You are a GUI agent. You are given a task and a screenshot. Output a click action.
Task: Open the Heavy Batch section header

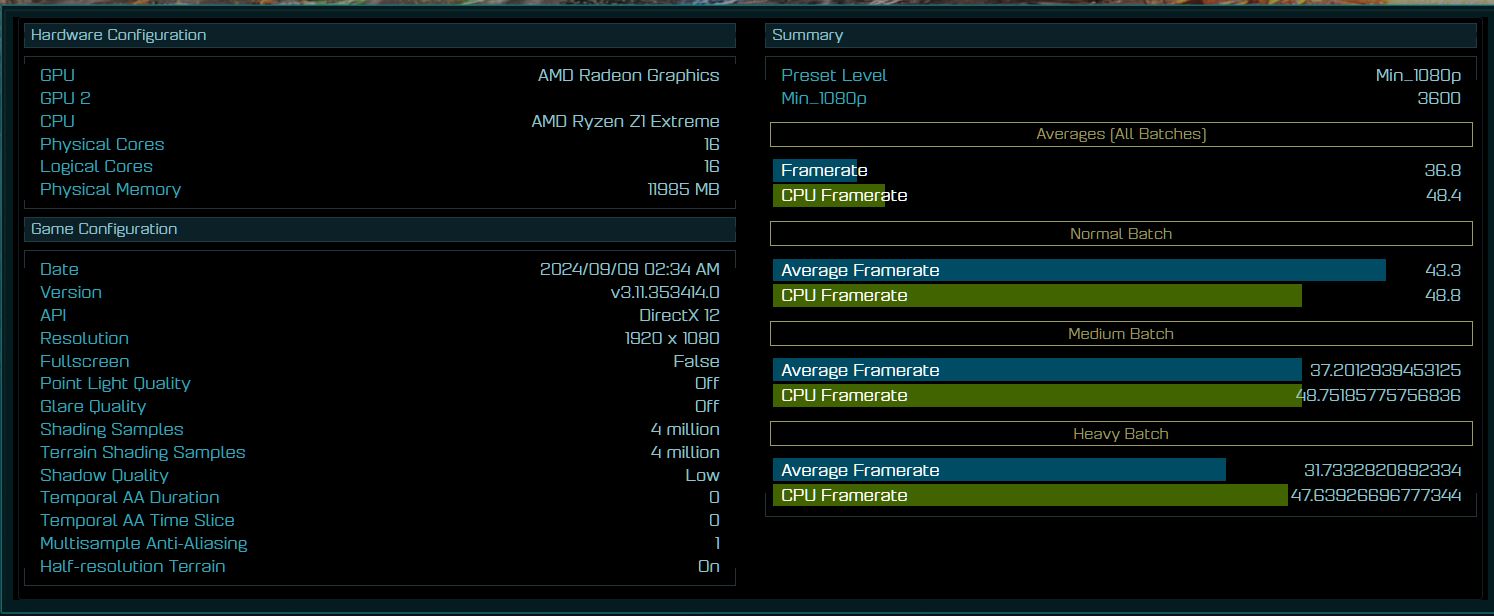[x=1121, y=434]
